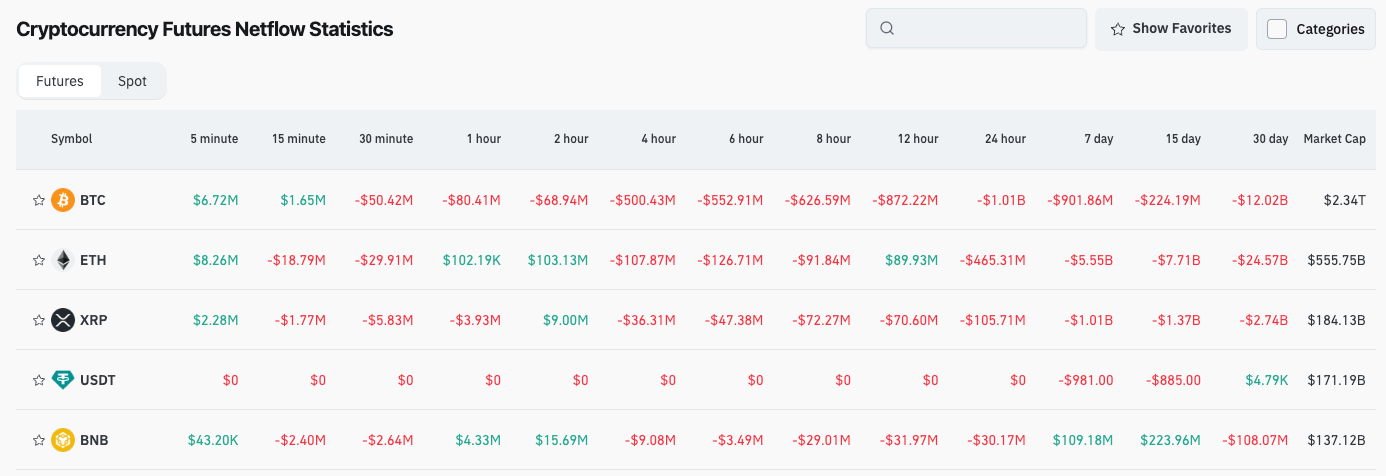Select BTC 24 hour value -$1.01B

click(x=1002, y=200)
